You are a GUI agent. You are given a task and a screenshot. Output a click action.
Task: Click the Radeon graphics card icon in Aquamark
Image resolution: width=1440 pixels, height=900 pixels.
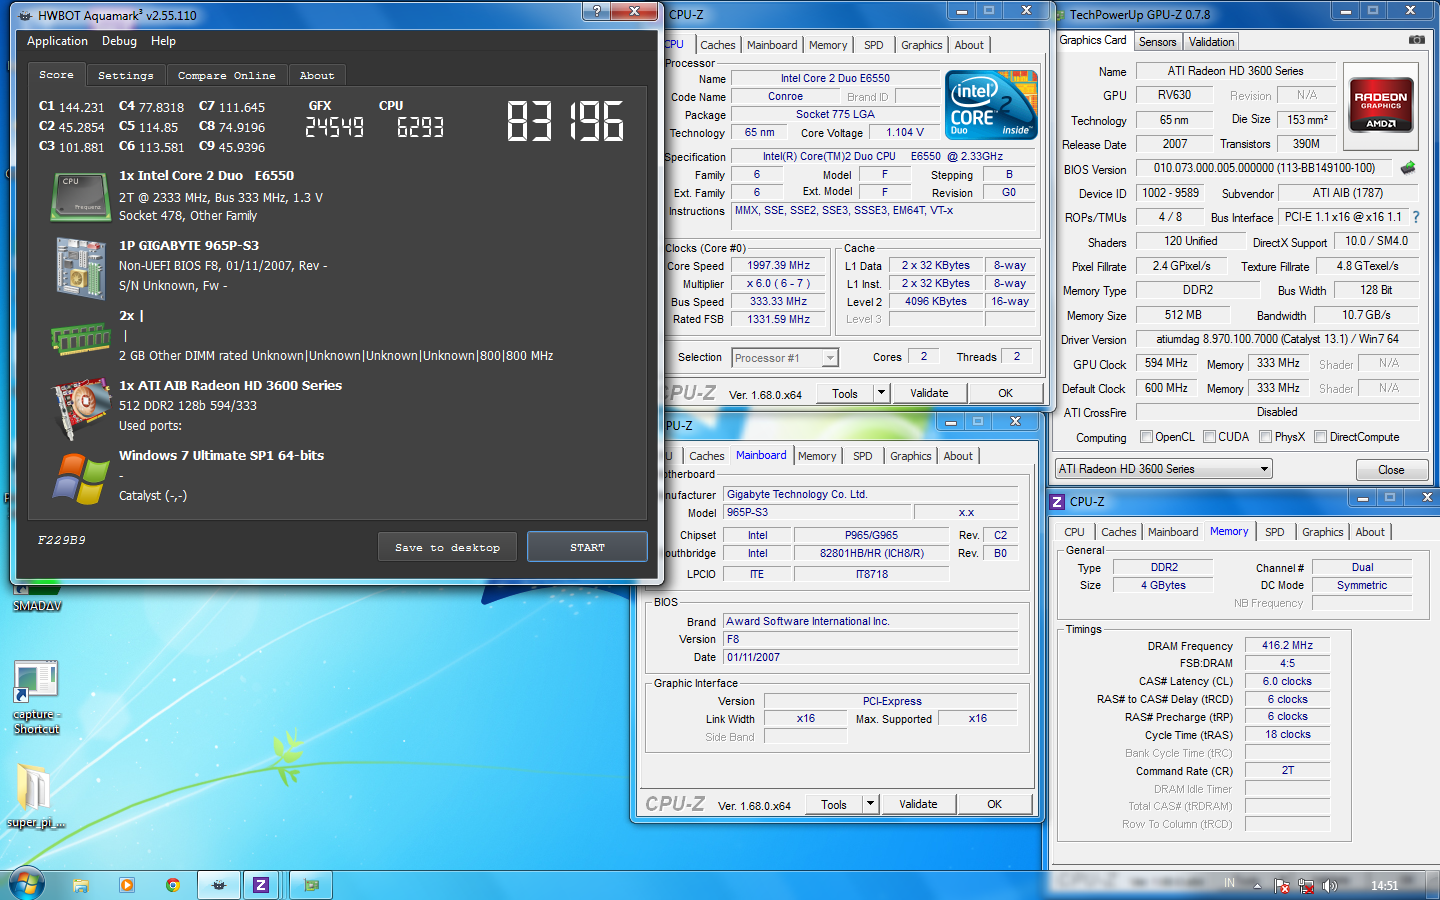[x=82, y=408]
